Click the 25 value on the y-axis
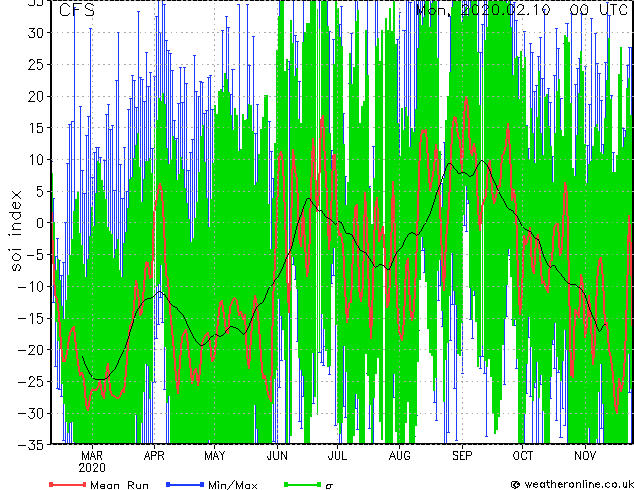634x490 pixels. click(x=36, y=64)
